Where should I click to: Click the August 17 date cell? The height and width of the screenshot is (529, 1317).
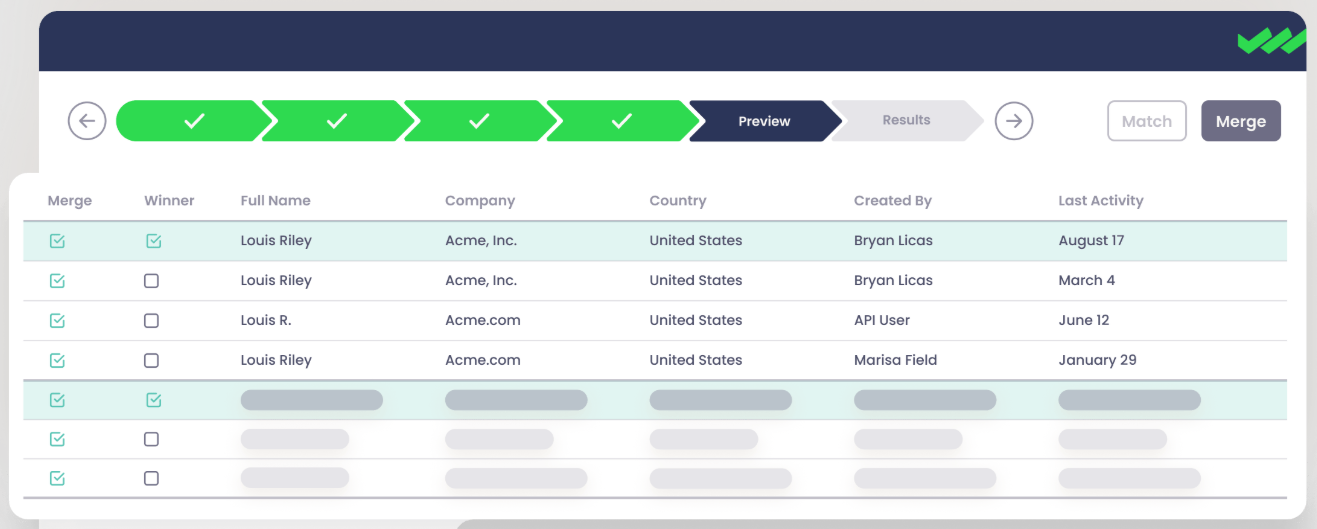pyautogui.click(x=1092, y=240)
